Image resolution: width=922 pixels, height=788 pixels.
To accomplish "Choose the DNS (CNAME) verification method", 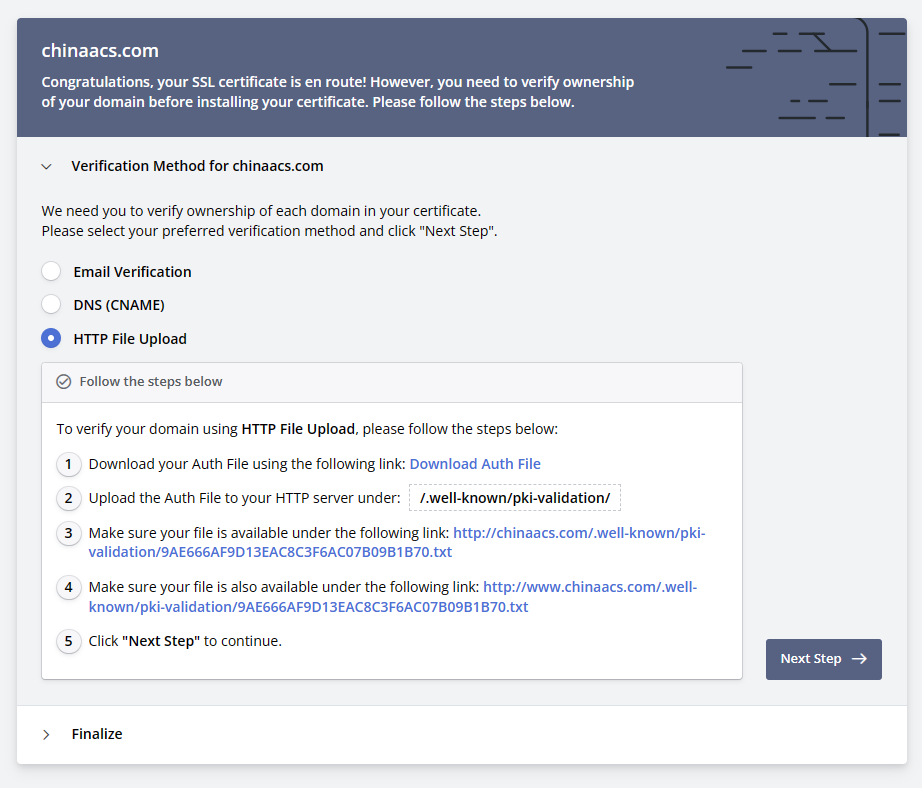I will tap(51, 305).
